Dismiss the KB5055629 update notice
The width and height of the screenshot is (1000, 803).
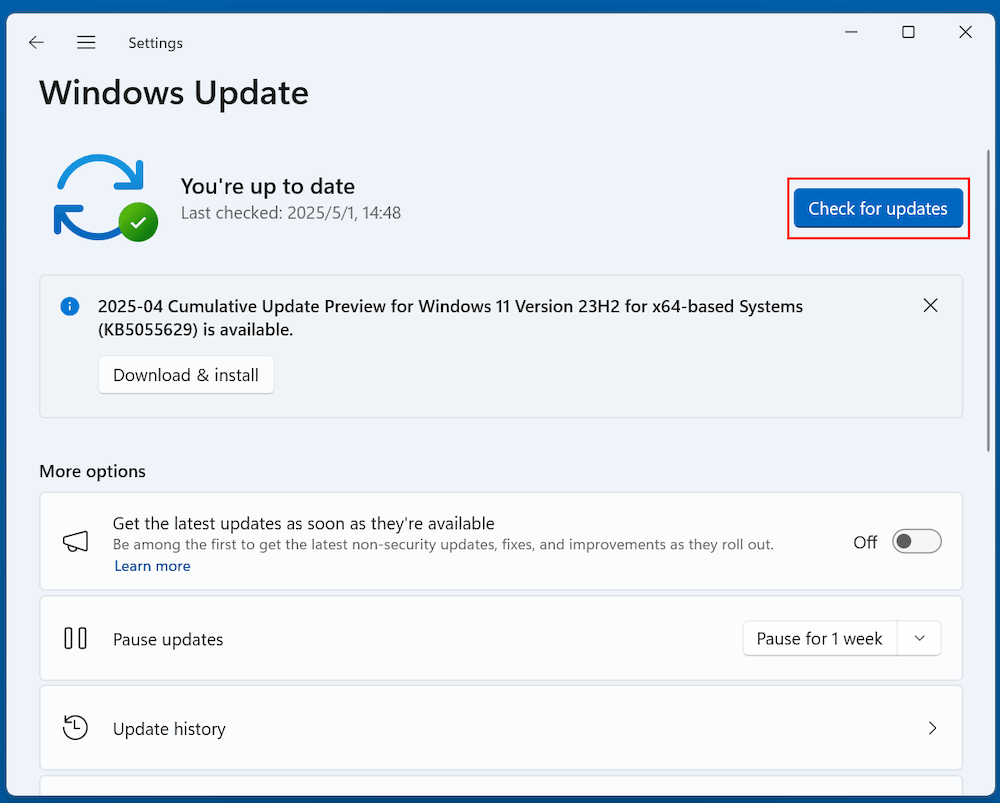(930, 306)
